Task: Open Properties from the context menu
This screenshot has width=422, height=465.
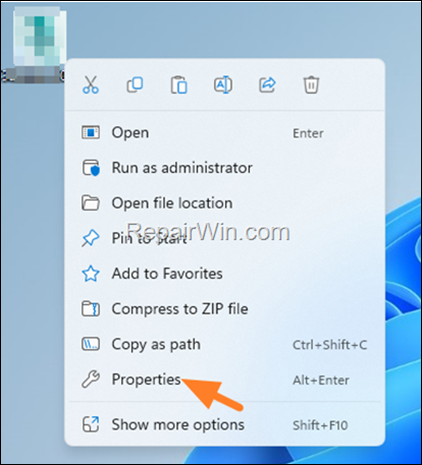Action: (x=225, y=380)
